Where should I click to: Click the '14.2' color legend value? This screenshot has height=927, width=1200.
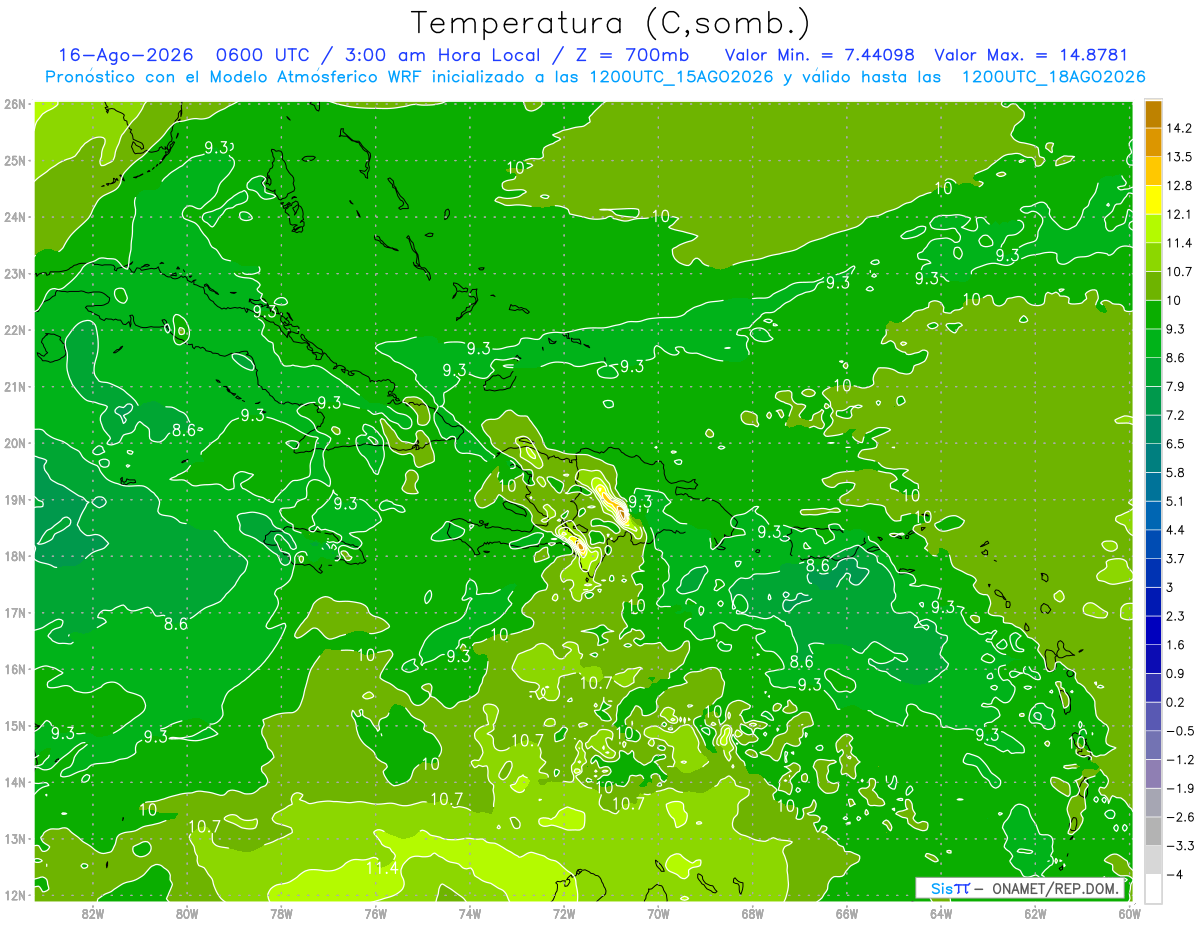(1178, 128)
